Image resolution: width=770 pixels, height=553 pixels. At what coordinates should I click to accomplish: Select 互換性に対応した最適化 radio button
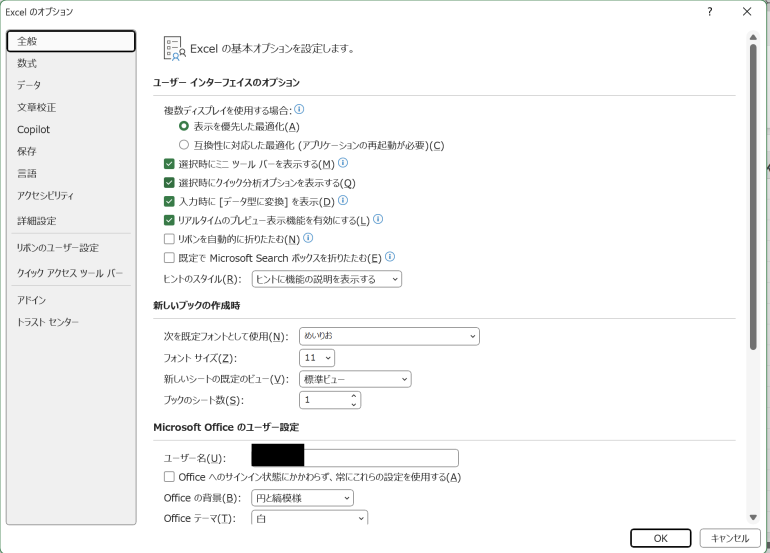pyautogui.click(x=183, y=145)
